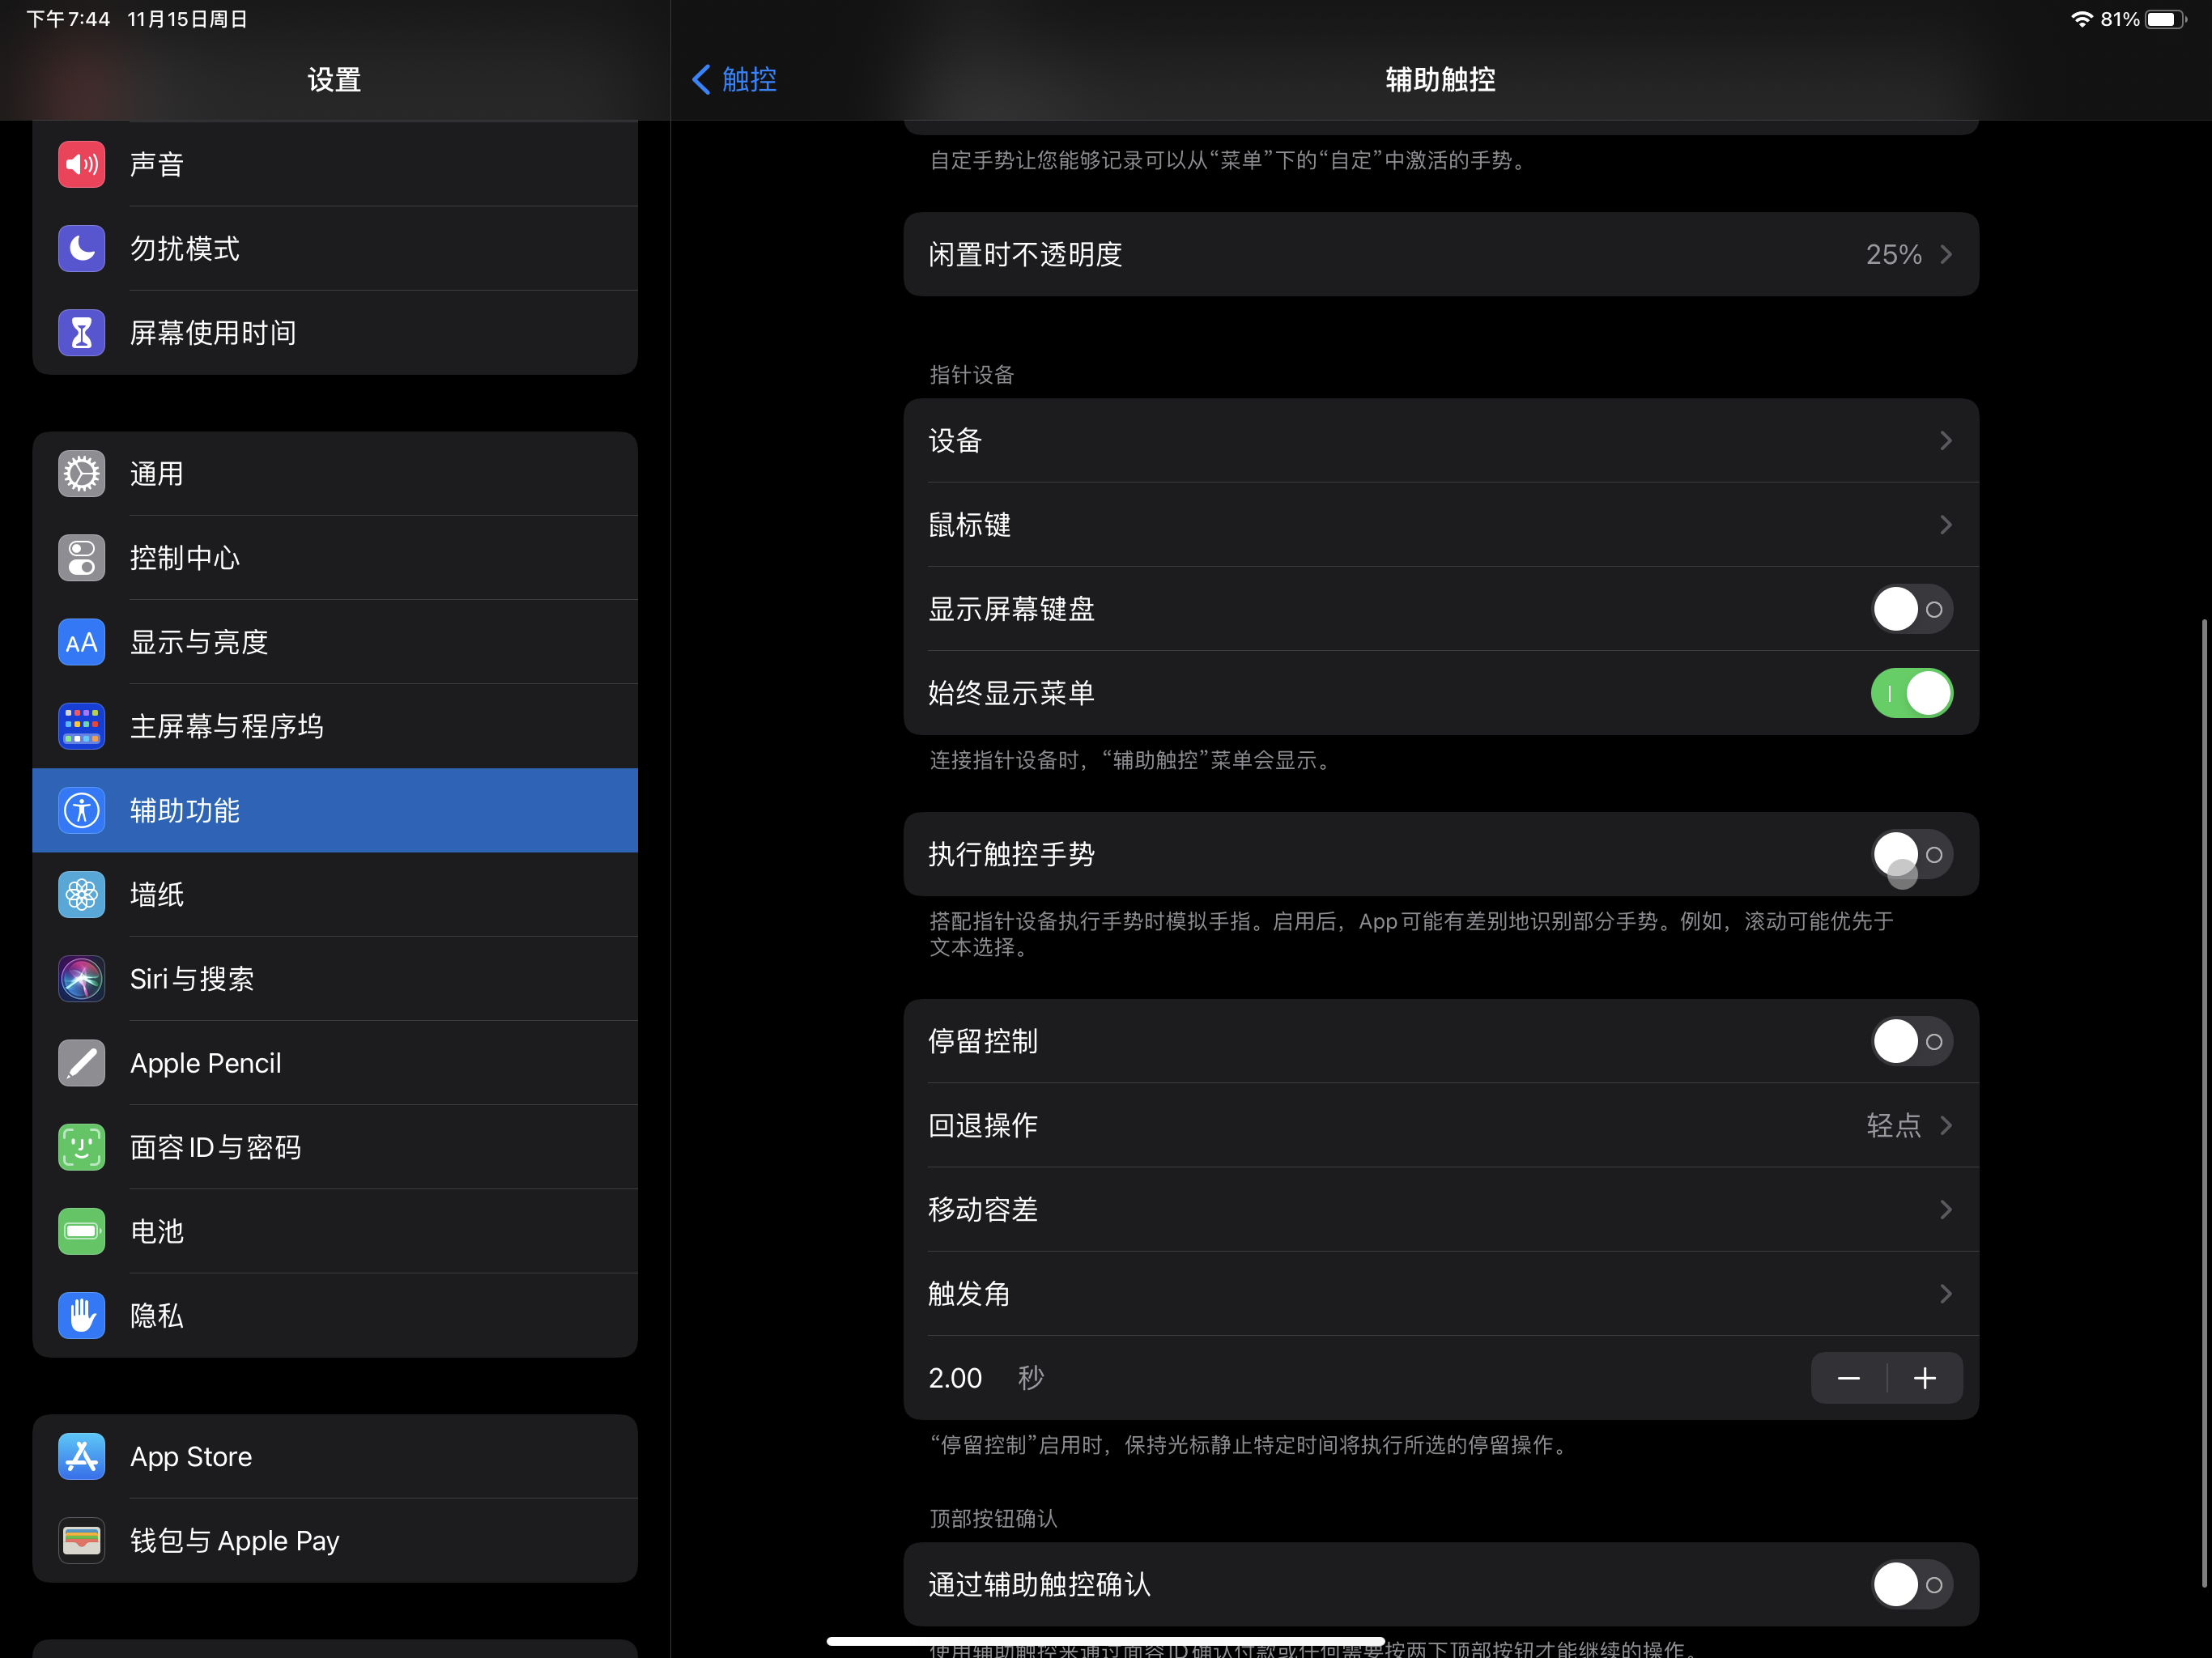Tap the App Store icon
This screenshot has width=2212, height=1658.
(x=81, y=1456)
